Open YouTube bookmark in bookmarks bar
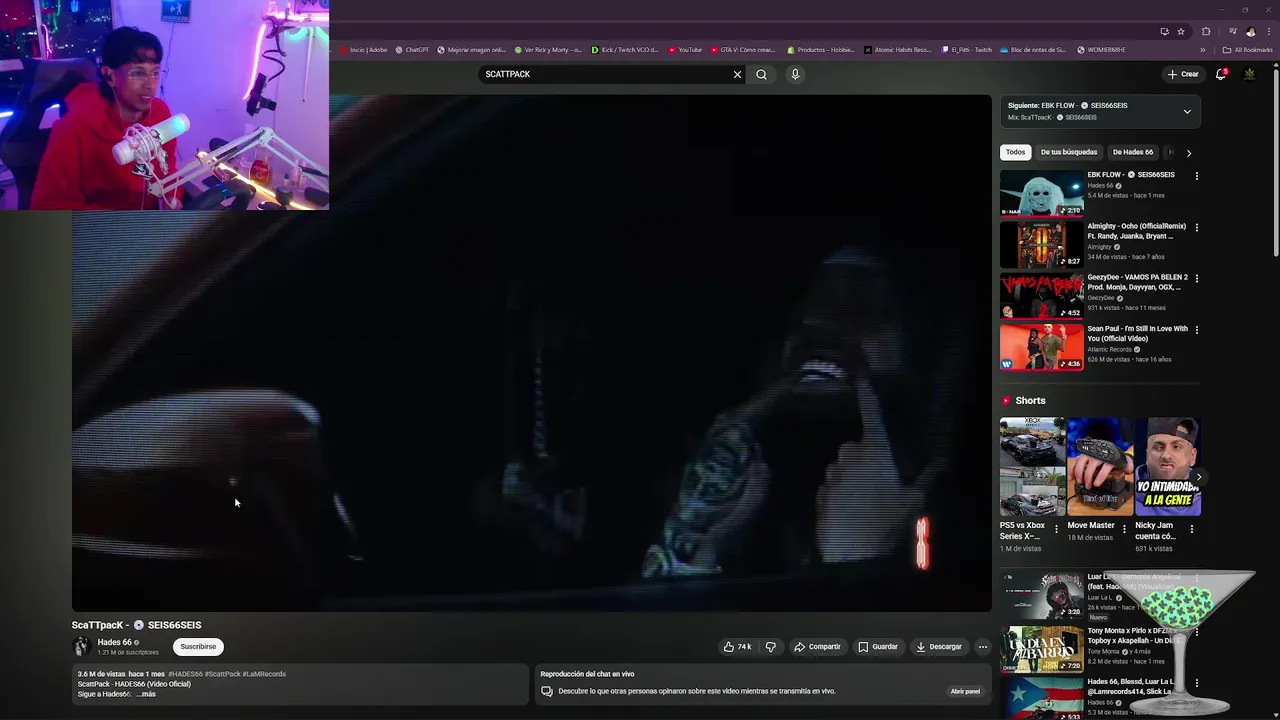Viewport: 1280px width, 720px height. pos(685,50)
